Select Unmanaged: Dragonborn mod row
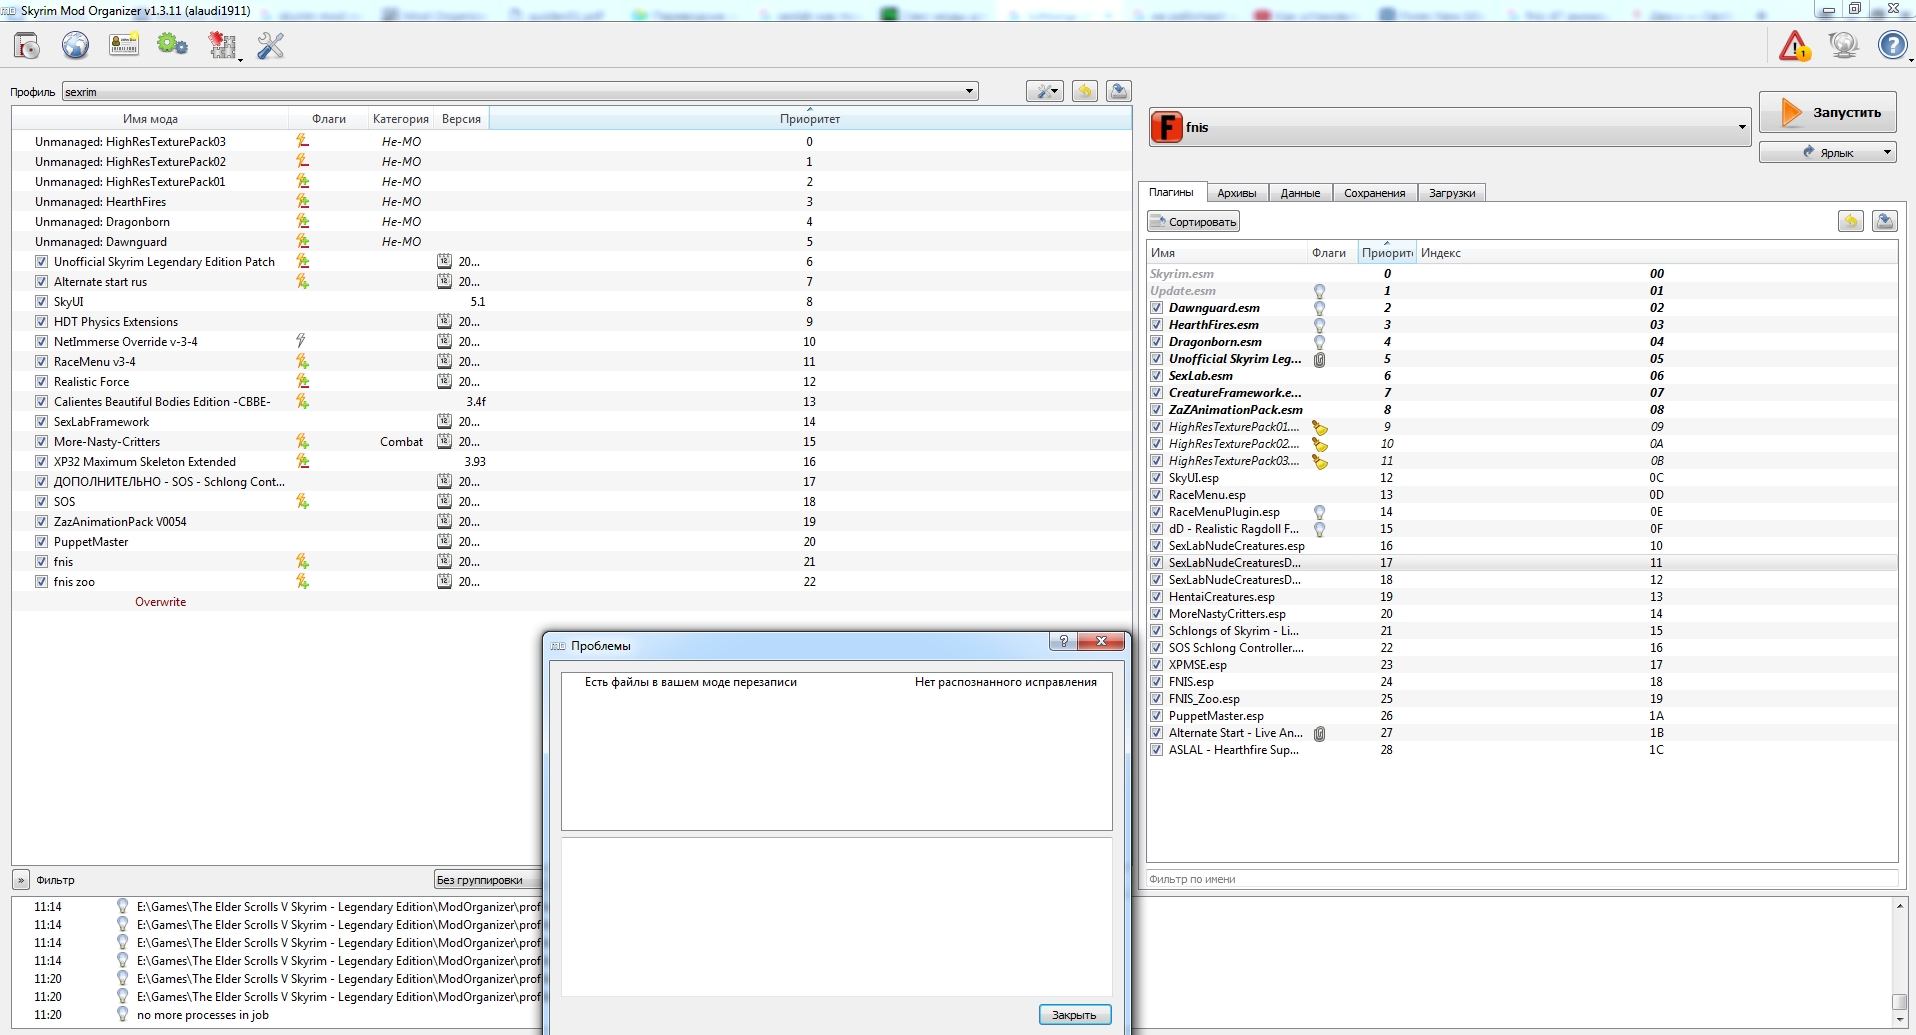 click(x=572, y=221)
